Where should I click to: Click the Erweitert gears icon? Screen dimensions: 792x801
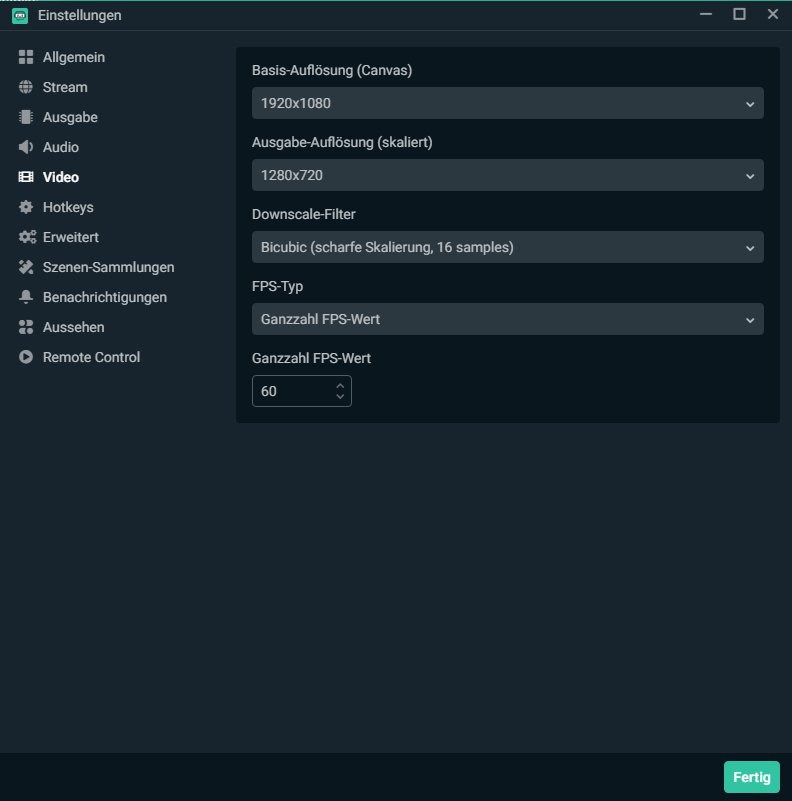(27, 238)
